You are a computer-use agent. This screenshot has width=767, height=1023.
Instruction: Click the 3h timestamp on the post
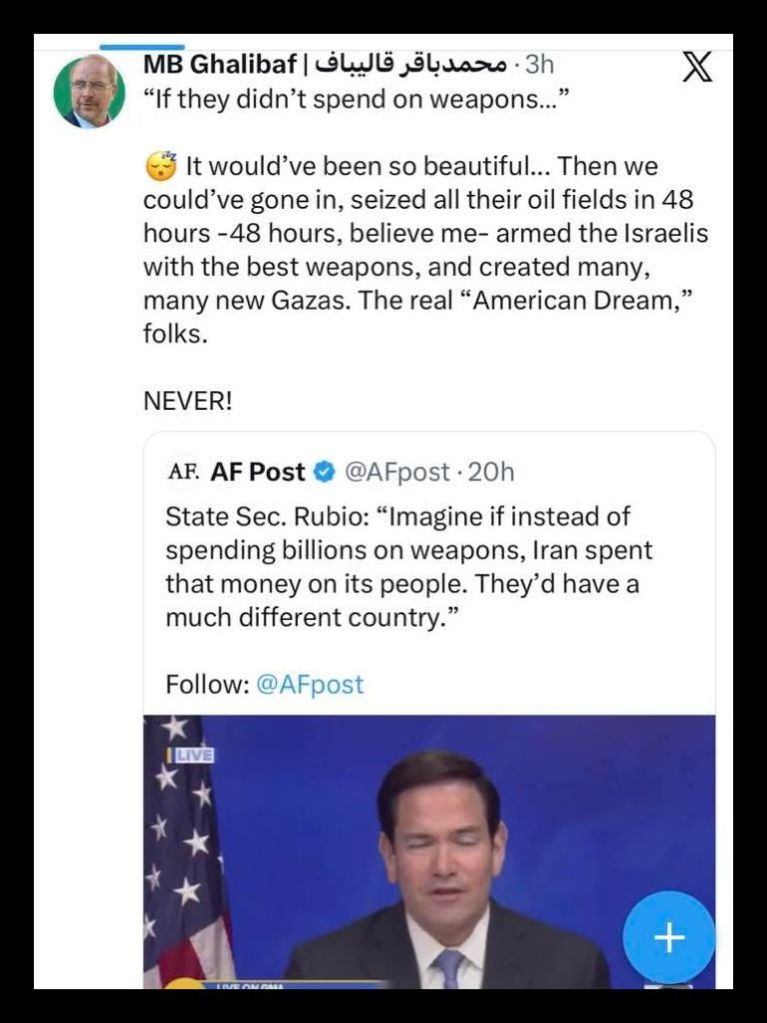[539, 65]
